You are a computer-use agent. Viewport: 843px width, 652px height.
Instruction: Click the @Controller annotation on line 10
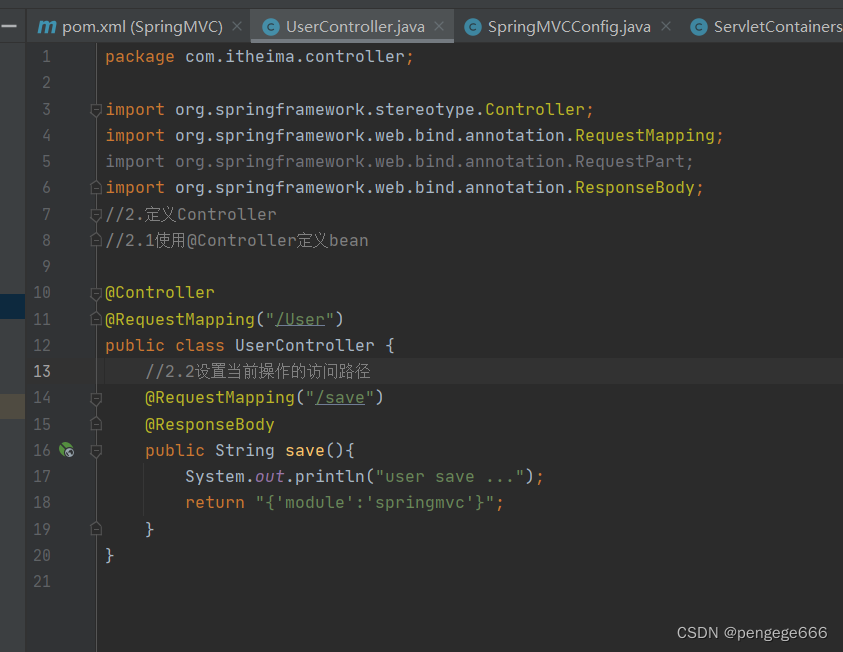(160, 292)
